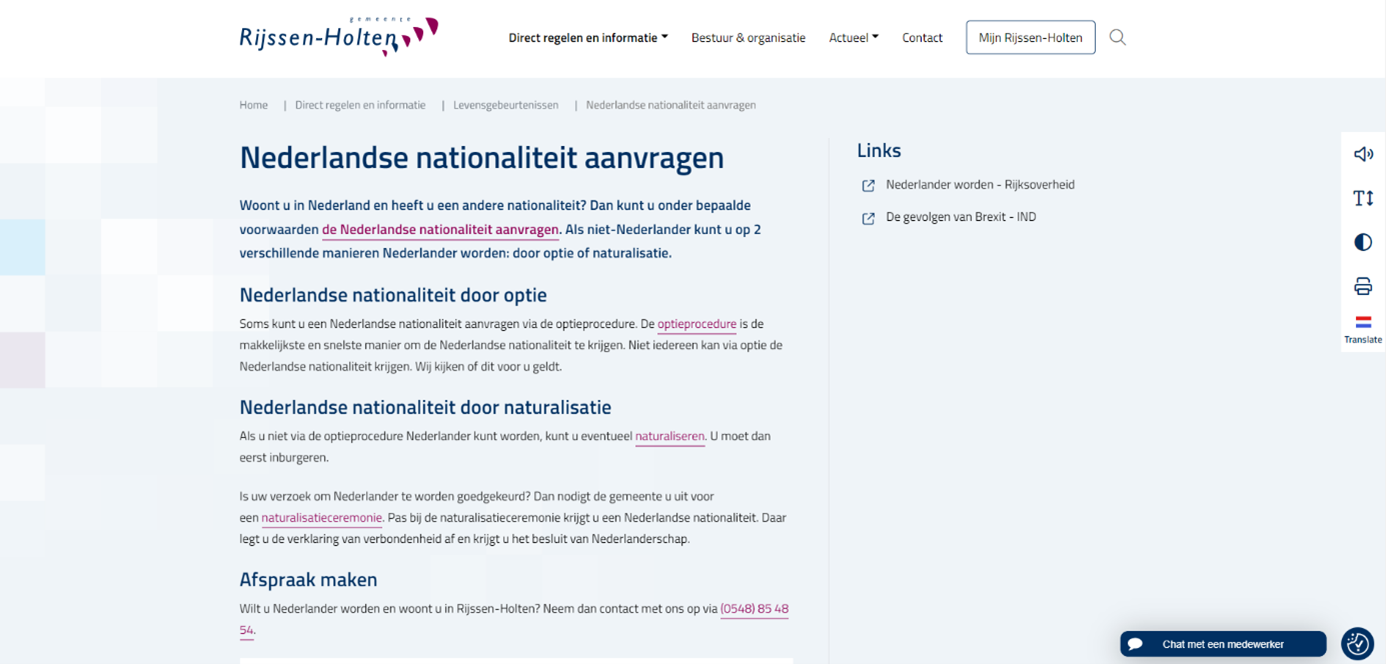The height and width of the screenshot is (664, 1386).
Task: Toggle the high contrast mode icon
Action: [x=1363, y=242]
